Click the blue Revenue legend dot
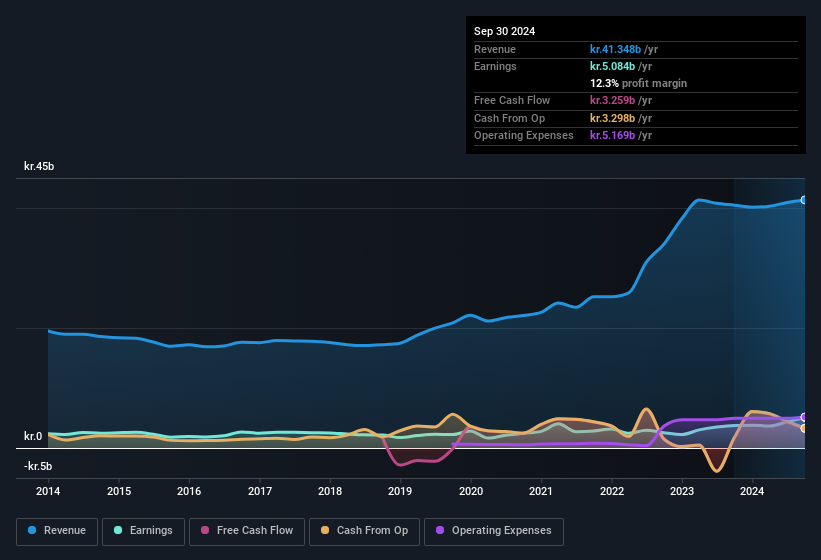 33,531
